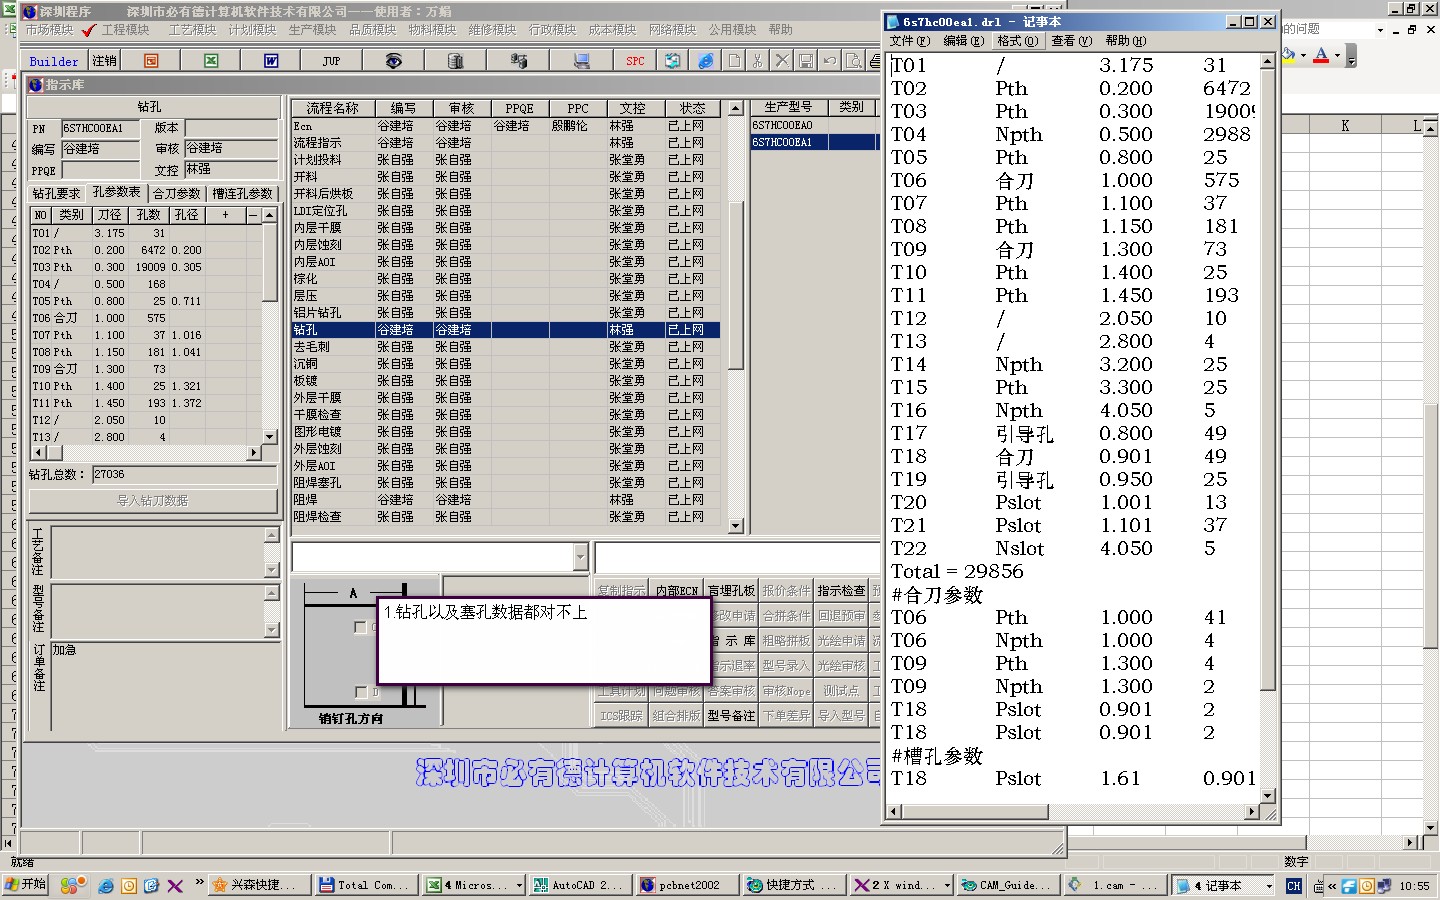Select the 沉铜 process row
The image size is (1440, 900).
[507, 363]
